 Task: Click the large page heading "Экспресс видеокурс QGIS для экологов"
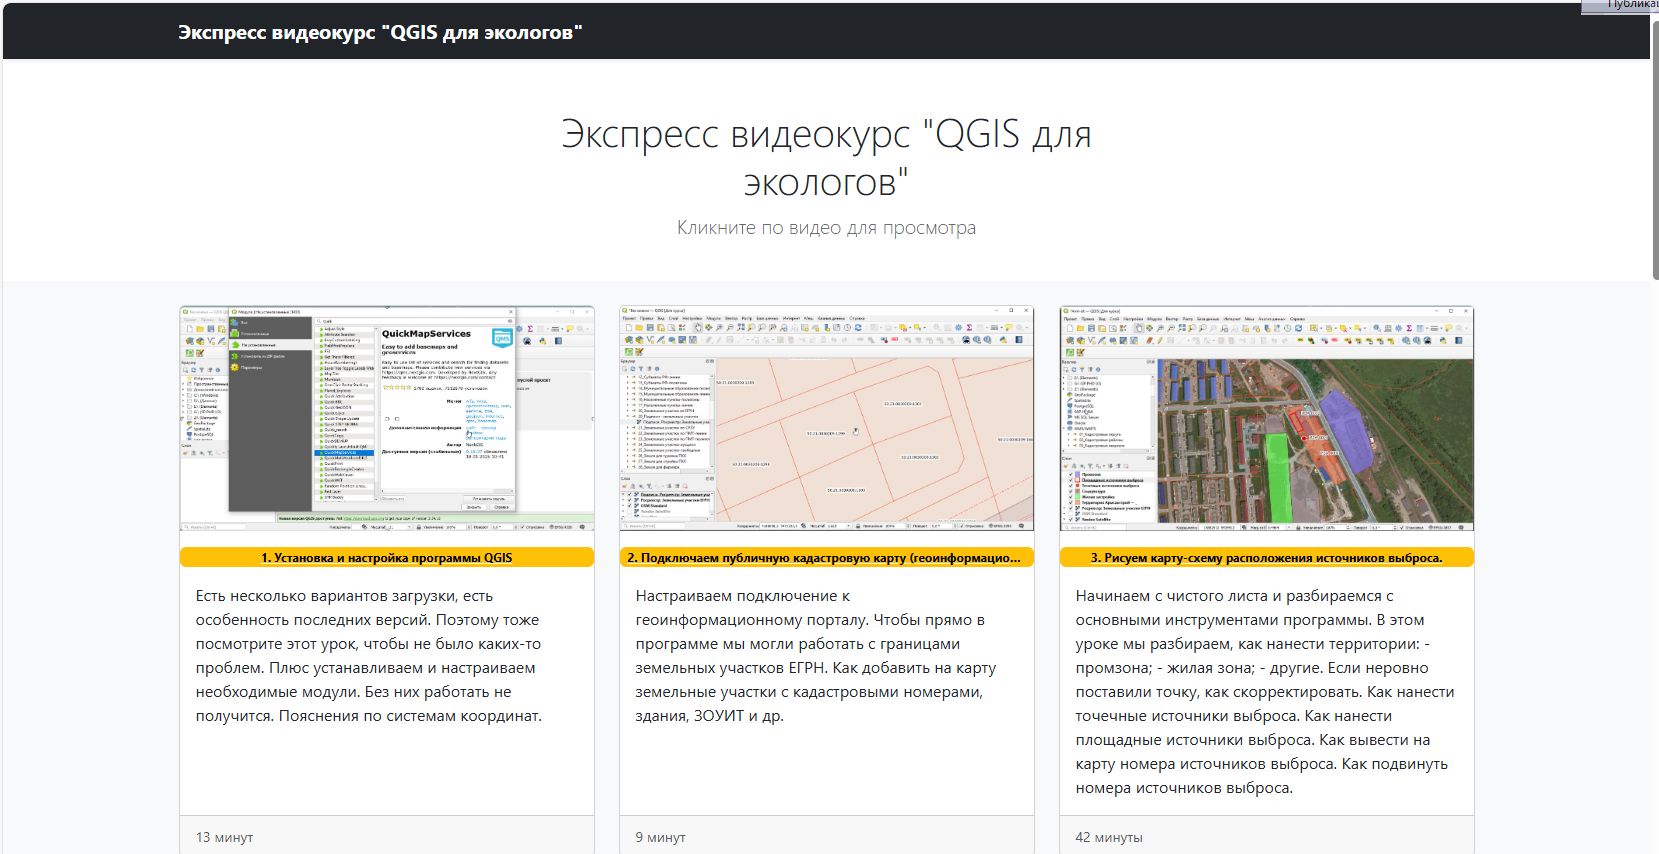(826, 157)
